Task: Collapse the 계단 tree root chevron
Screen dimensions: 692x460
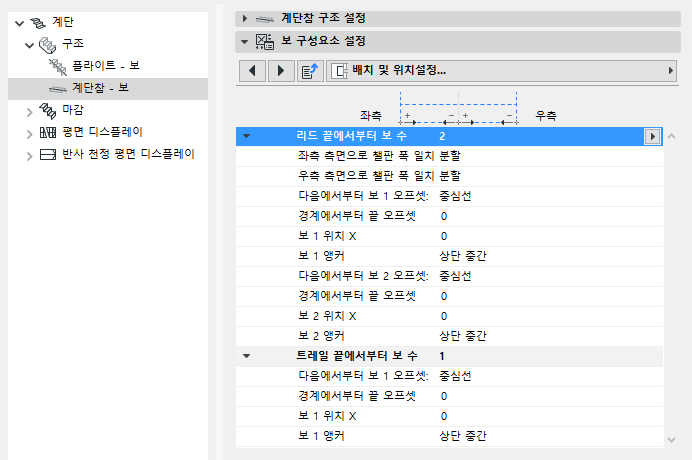Action: click(x=19, y=23)
